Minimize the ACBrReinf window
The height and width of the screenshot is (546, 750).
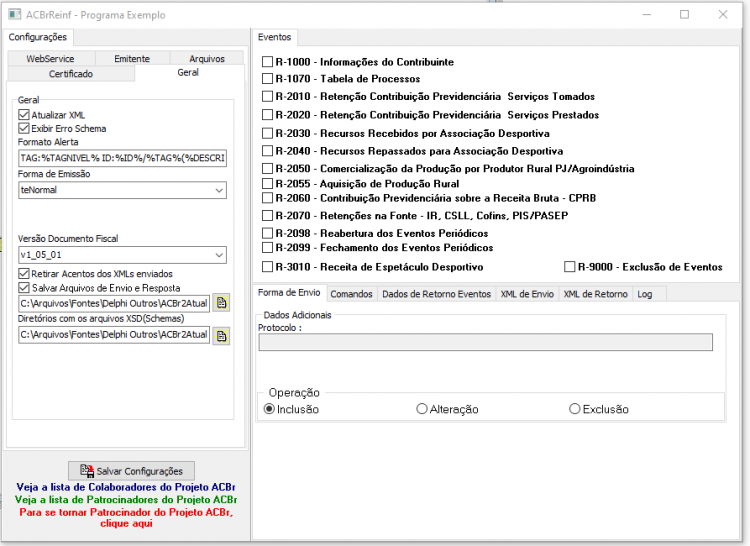tap(647, 15)
